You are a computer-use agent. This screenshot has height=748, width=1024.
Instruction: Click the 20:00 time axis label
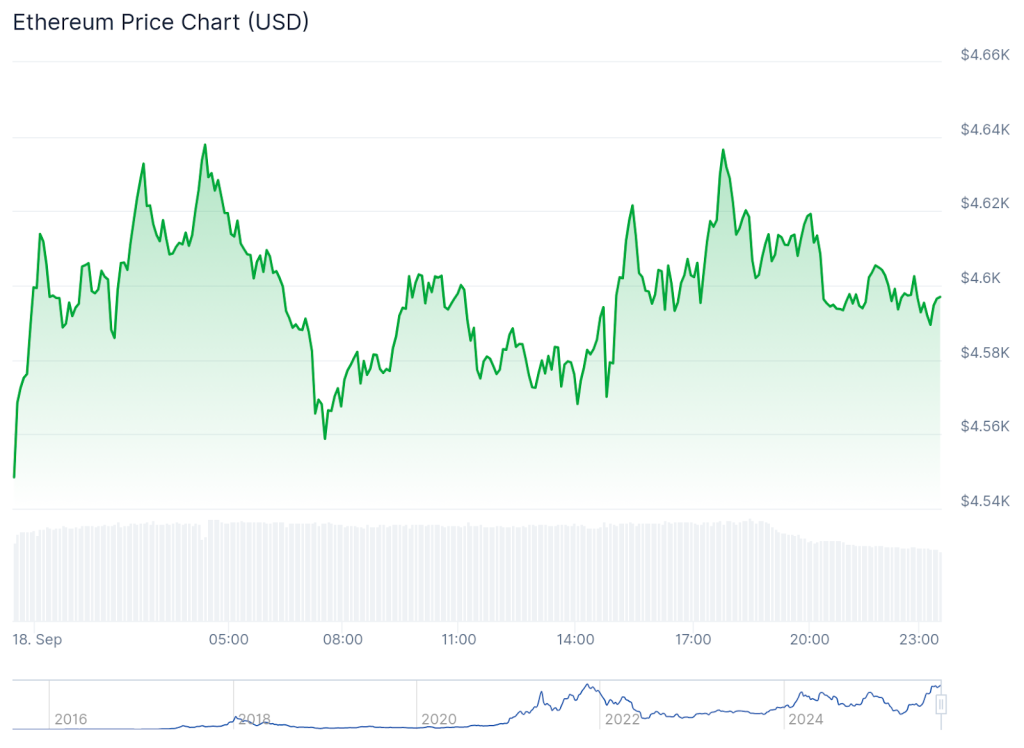click(x=808, y=640)
